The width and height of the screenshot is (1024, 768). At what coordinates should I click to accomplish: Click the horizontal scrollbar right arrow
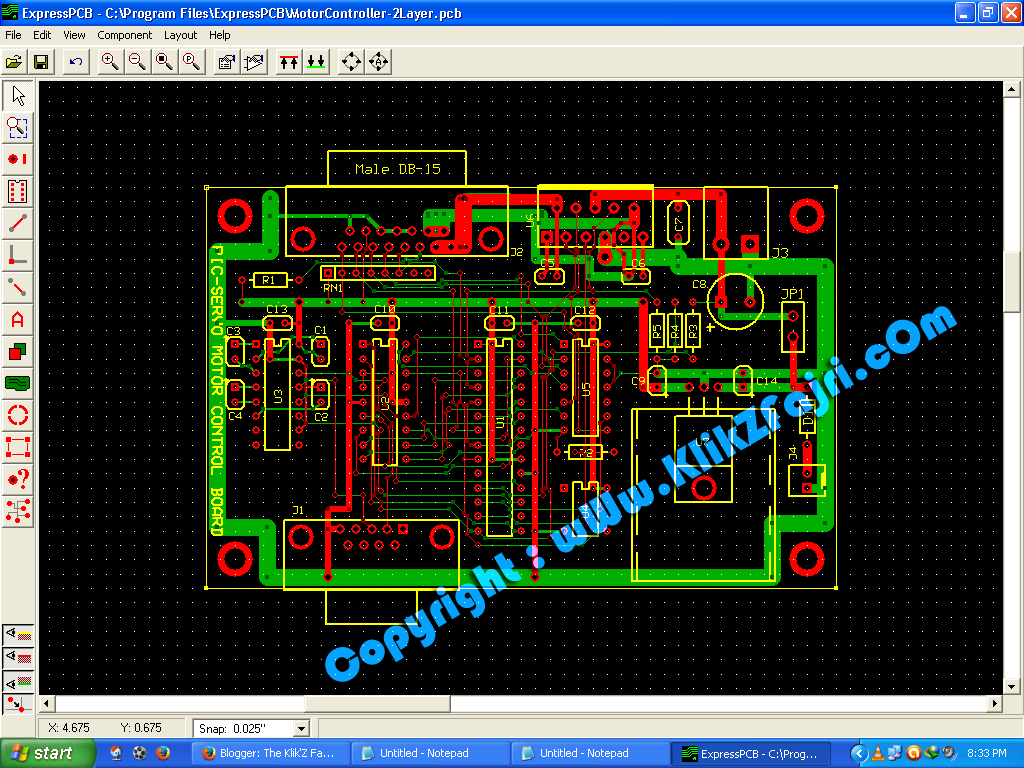pos(994,704)
